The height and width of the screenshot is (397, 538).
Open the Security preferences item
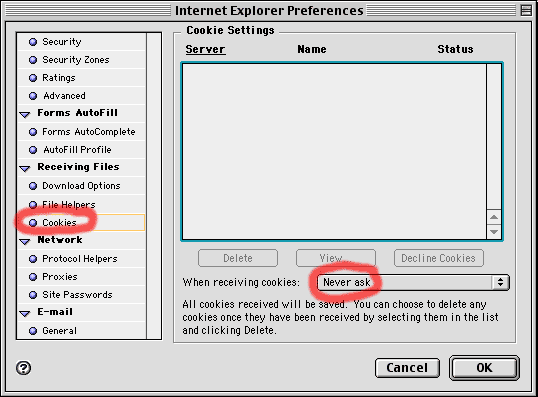point(82,42)
